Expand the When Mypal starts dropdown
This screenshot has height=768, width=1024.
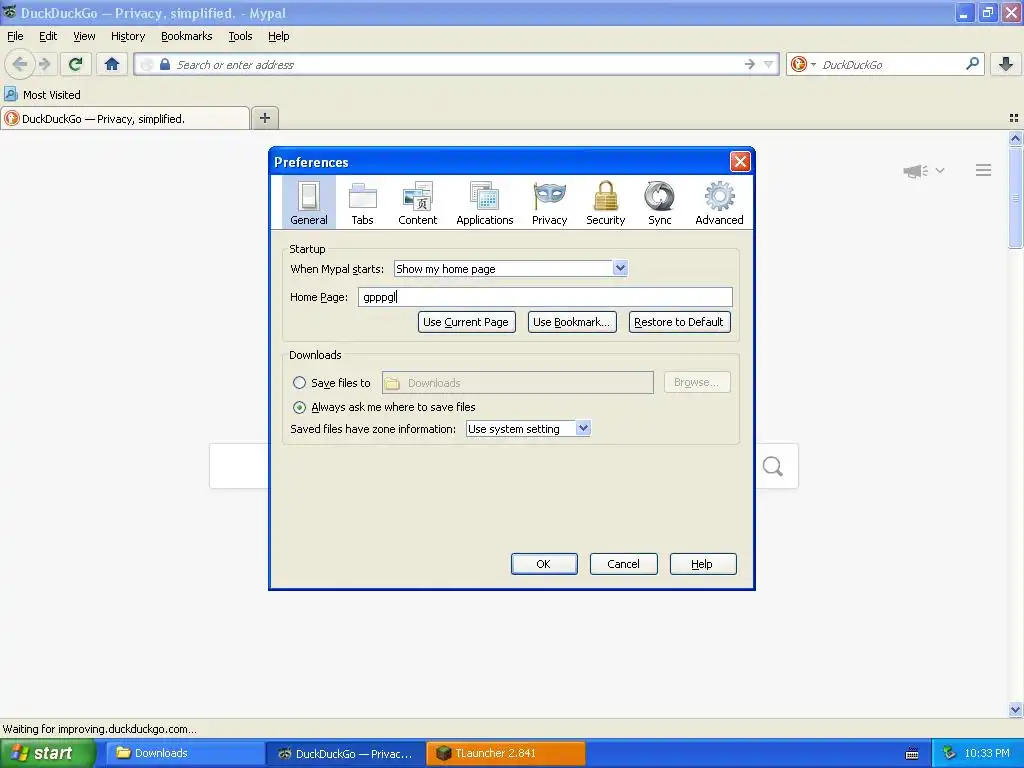[x=620, y=268]
